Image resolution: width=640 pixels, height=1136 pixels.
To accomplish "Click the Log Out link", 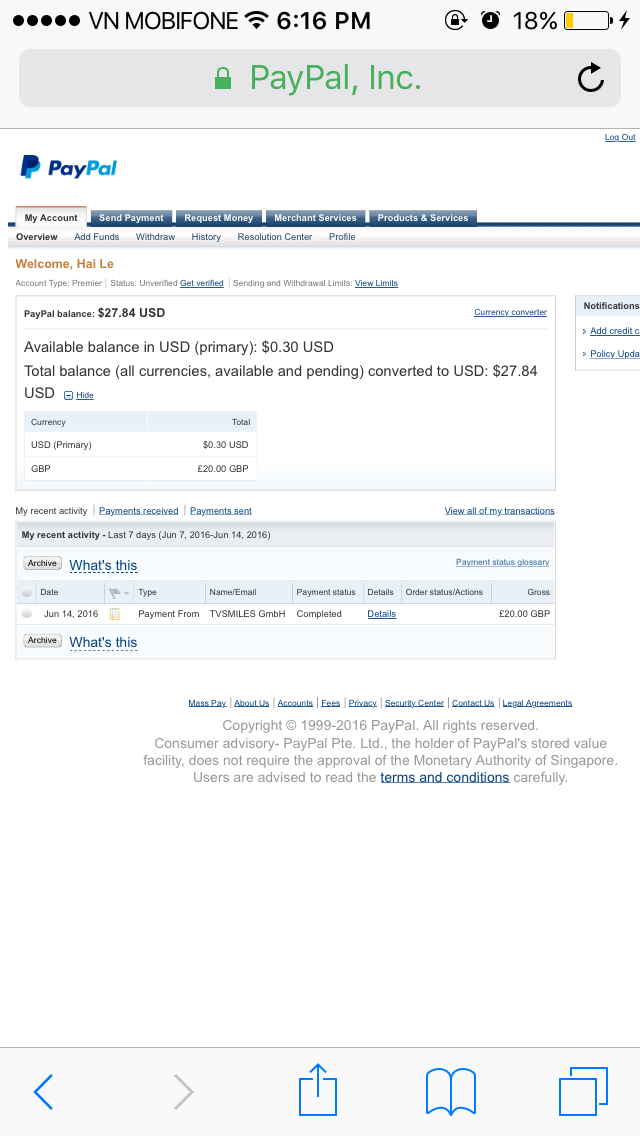I will [x=620, y=138].
